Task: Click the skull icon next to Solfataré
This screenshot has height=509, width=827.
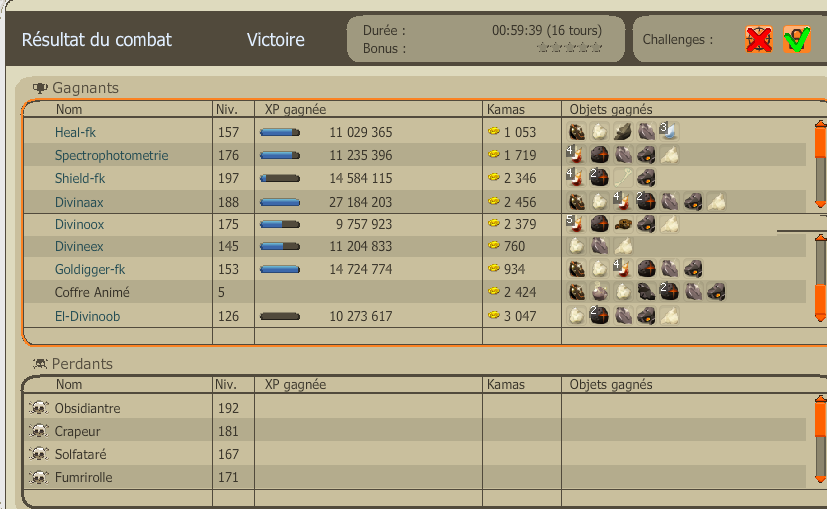Action: point(39,454)
